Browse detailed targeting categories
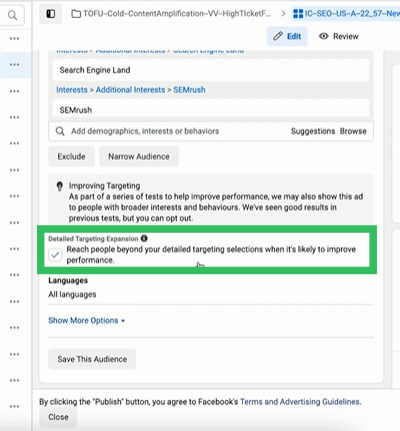Screen dimensions: 400x431 pos(353,131)
